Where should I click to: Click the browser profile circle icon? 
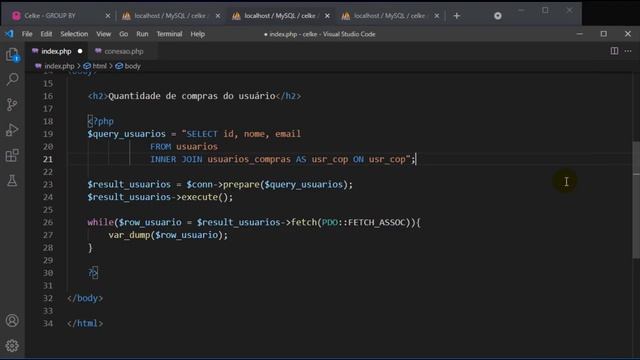pos(498,16)
